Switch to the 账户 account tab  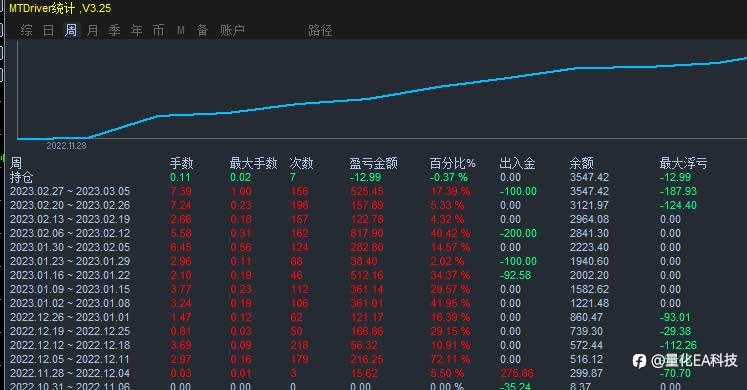click(x=232, y=31)
